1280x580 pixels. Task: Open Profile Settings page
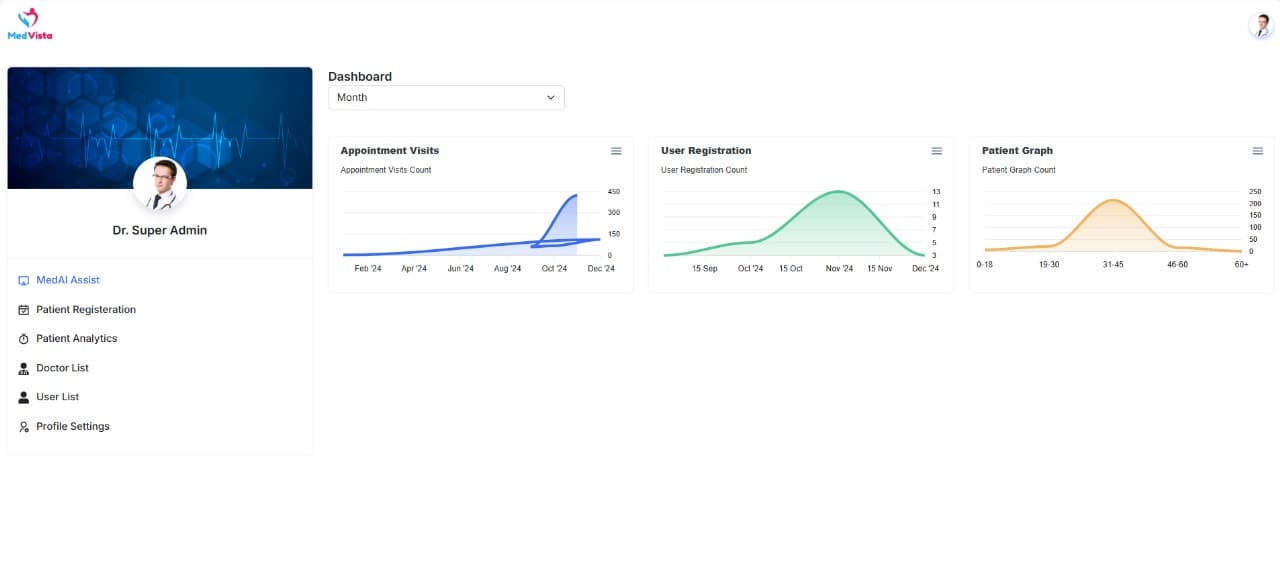(x=73, y=426)
